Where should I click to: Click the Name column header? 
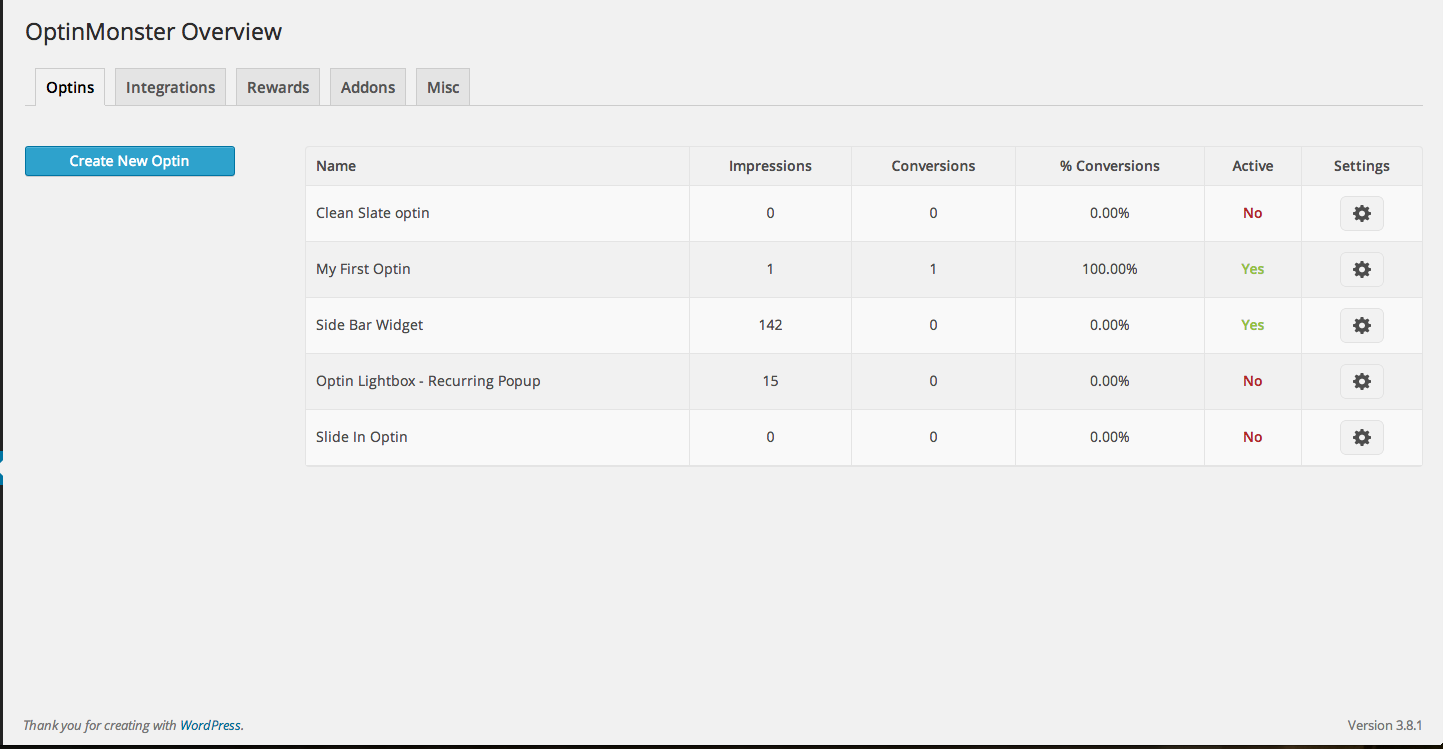335,165
